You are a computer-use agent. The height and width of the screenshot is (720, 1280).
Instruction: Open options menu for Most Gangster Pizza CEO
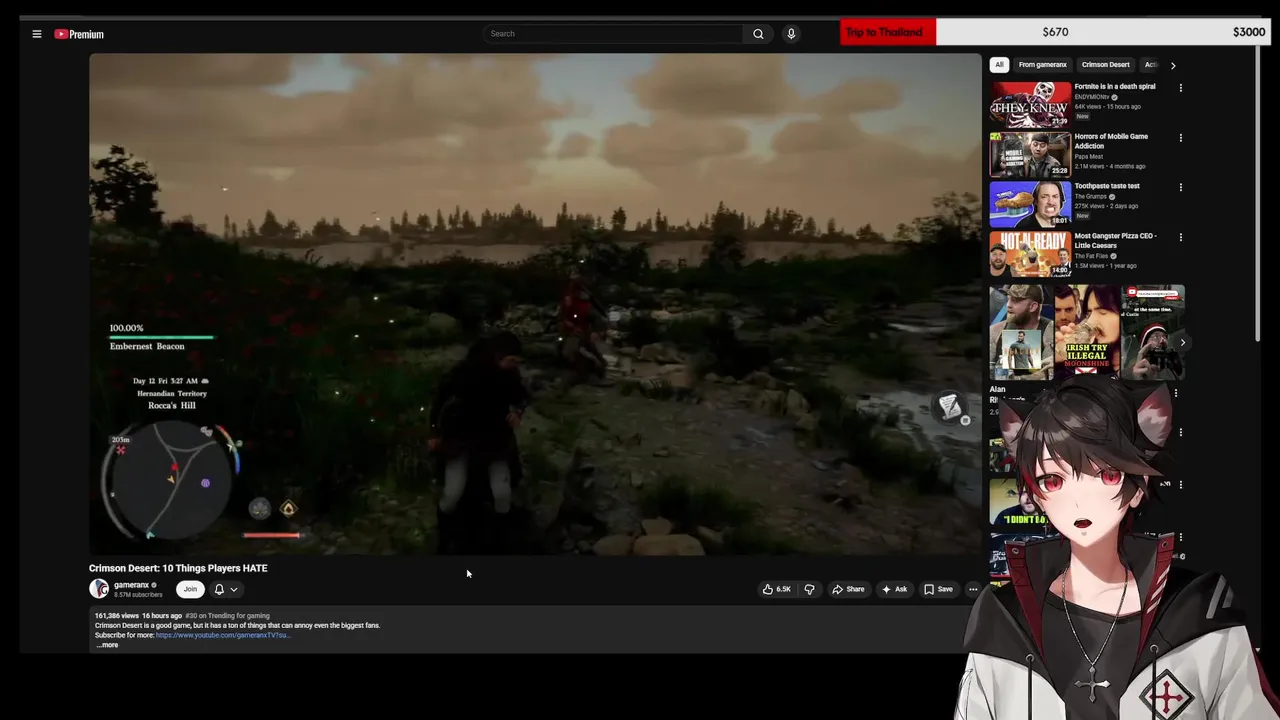[x=1180, y=237]
